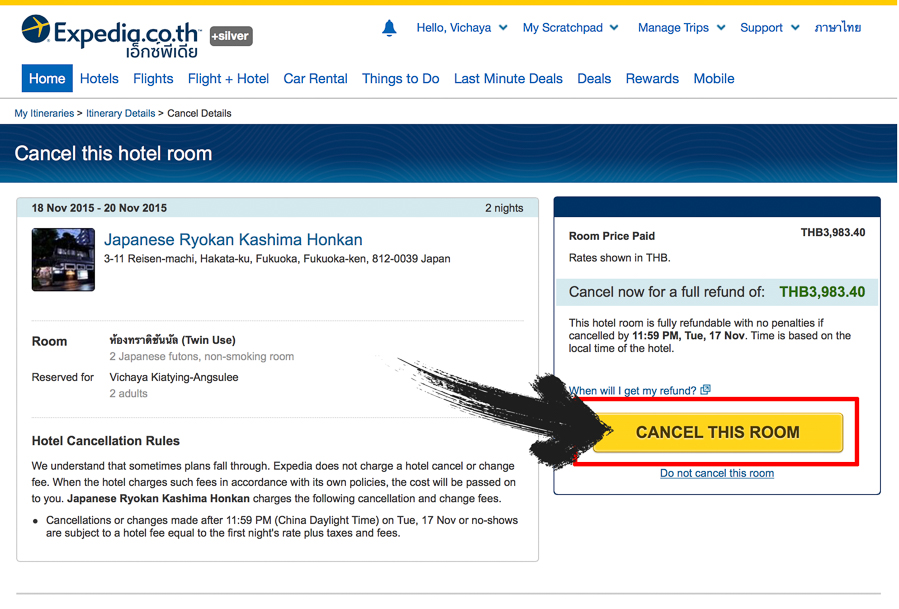Click the Cancel Details breadcrumb text
The height and width of the screenshot is (609, 899).
coord(199,114)
